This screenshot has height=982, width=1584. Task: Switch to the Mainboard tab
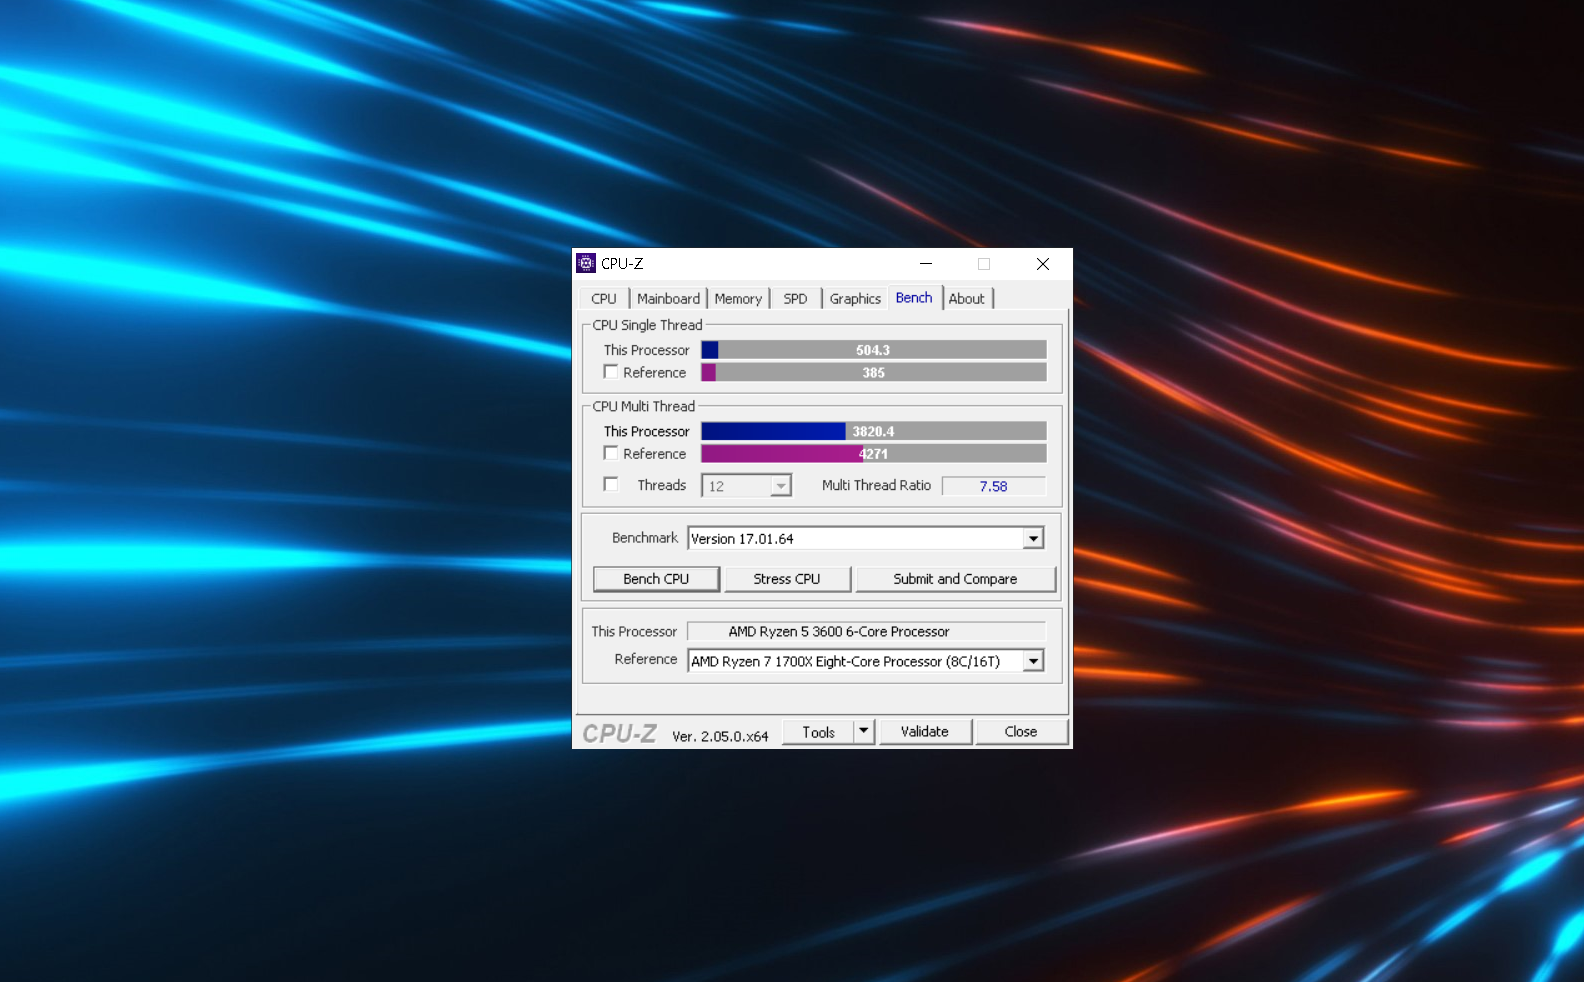tap(669, 299)
